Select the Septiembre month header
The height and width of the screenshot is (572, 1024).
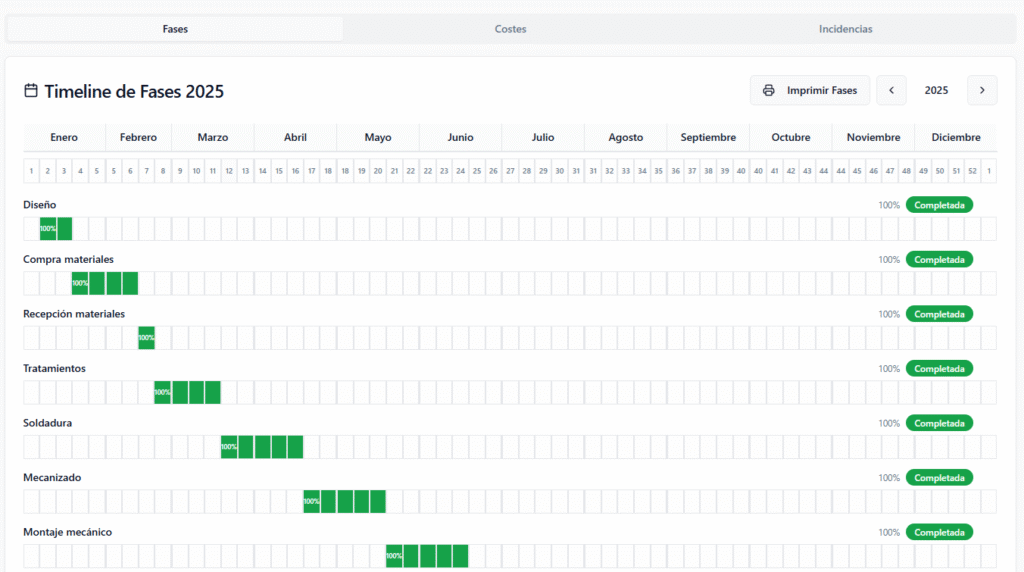pyautogui.click(x=708, y=137)
